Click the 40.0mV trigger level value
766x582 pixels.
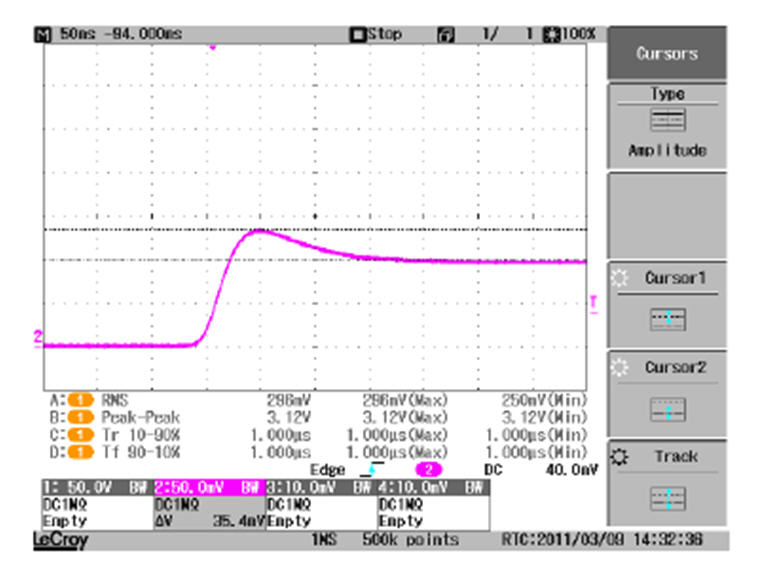(x=572, y=470)
